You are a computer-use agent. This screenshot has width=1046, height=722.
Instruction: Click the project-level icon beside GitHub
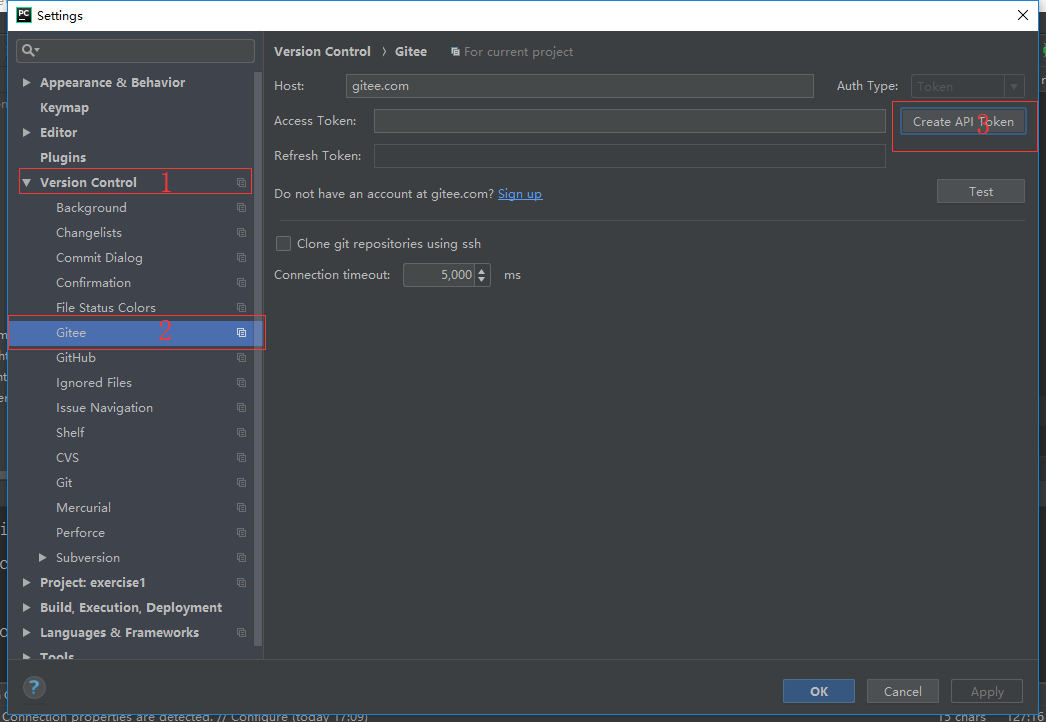[x=241, y=358]
